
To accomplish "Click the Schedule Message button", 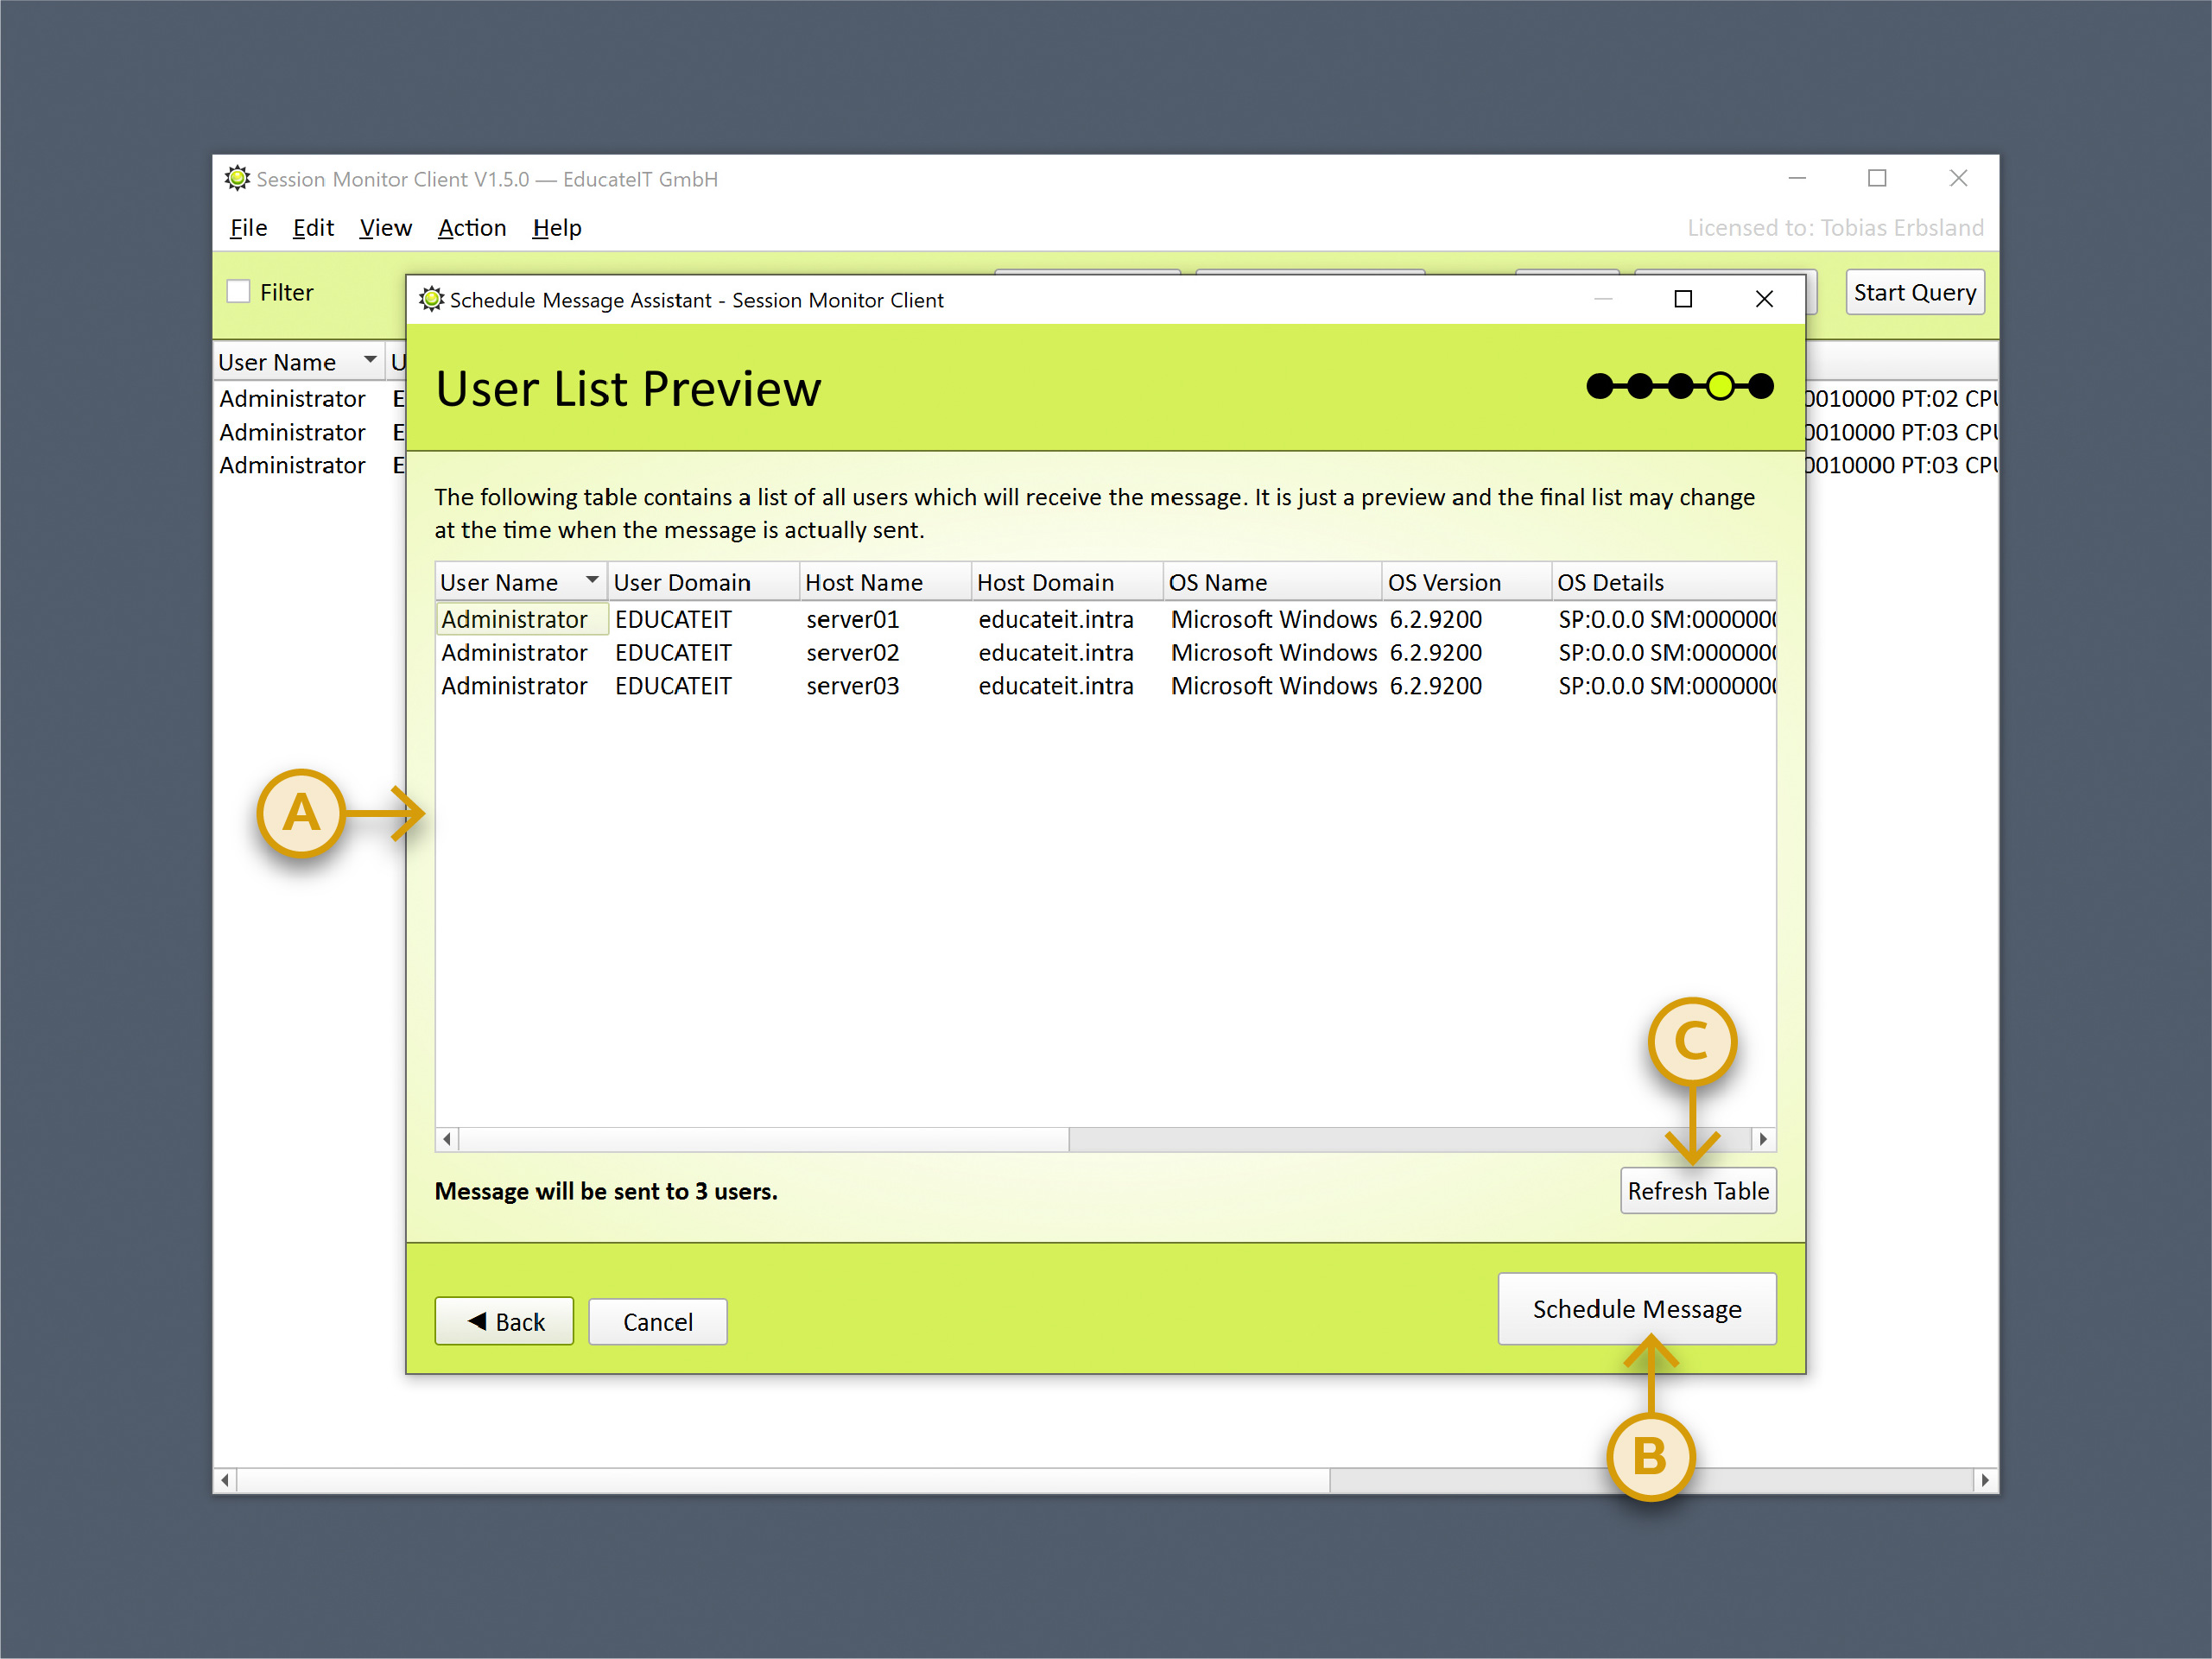I will 1636,1309.
